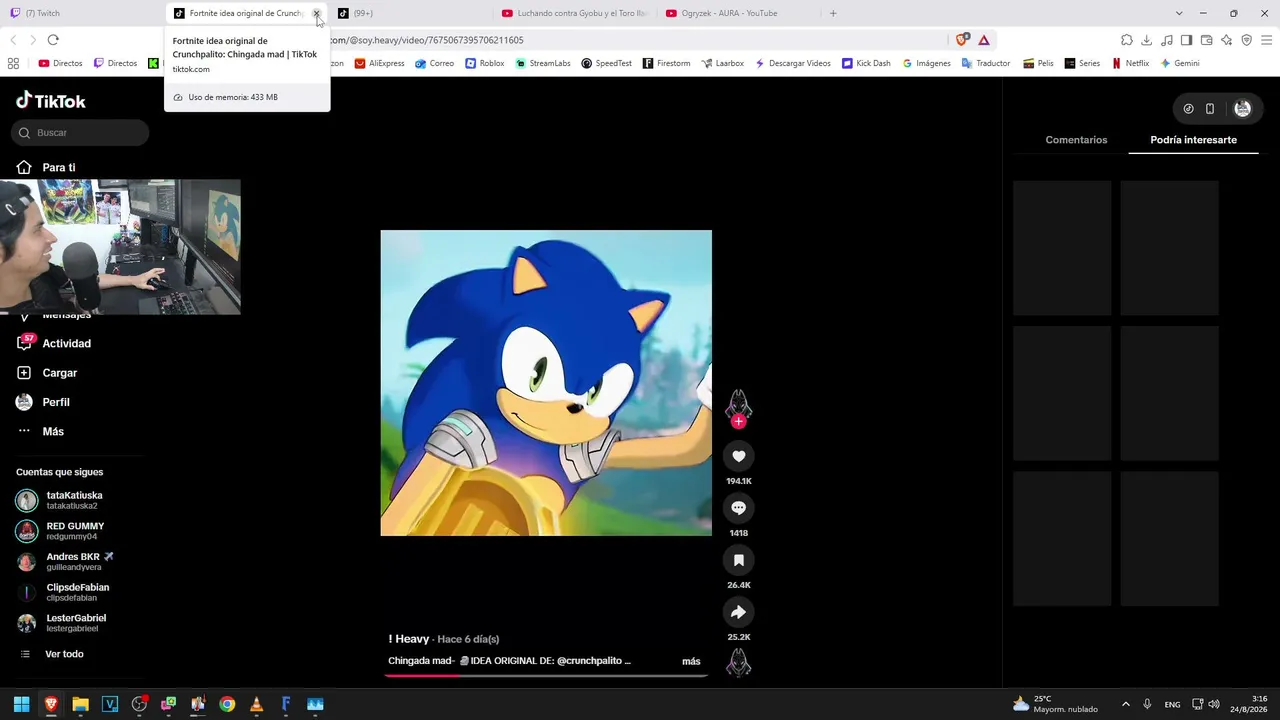Focus the TikTok 'Buscar' search field
Image resolution: width=1280 pixels, height=720 pixels.
point(80,133)
